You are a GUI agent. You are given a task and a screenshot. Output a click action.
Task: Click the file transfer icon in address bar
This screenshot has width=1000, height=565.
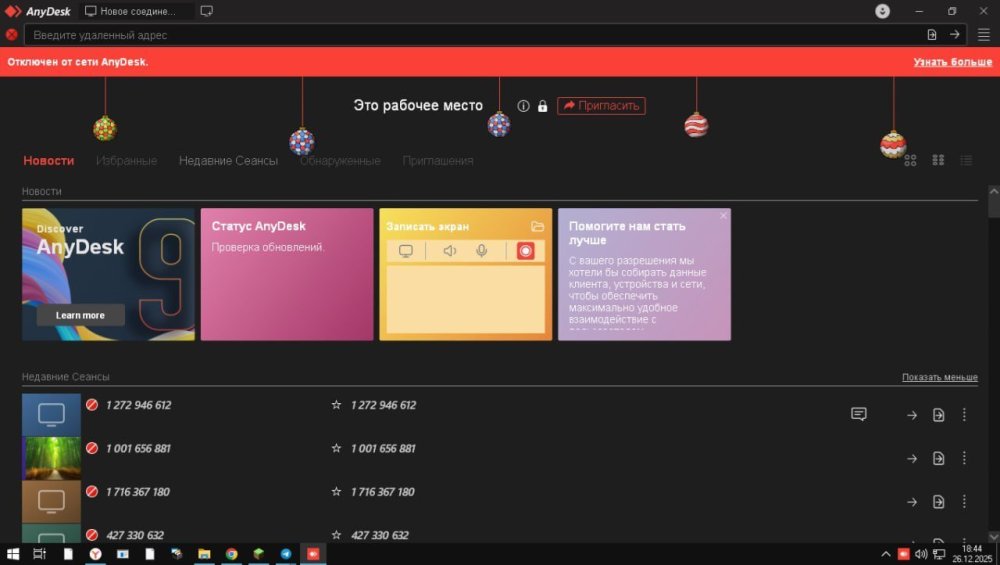[x=932, y=34]
